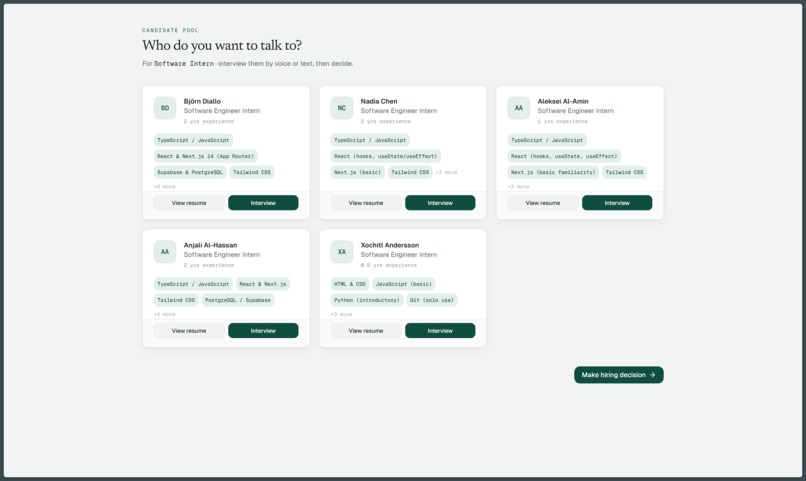Expand +3 more skills for Xochitl Andersson

click(341, 314)
